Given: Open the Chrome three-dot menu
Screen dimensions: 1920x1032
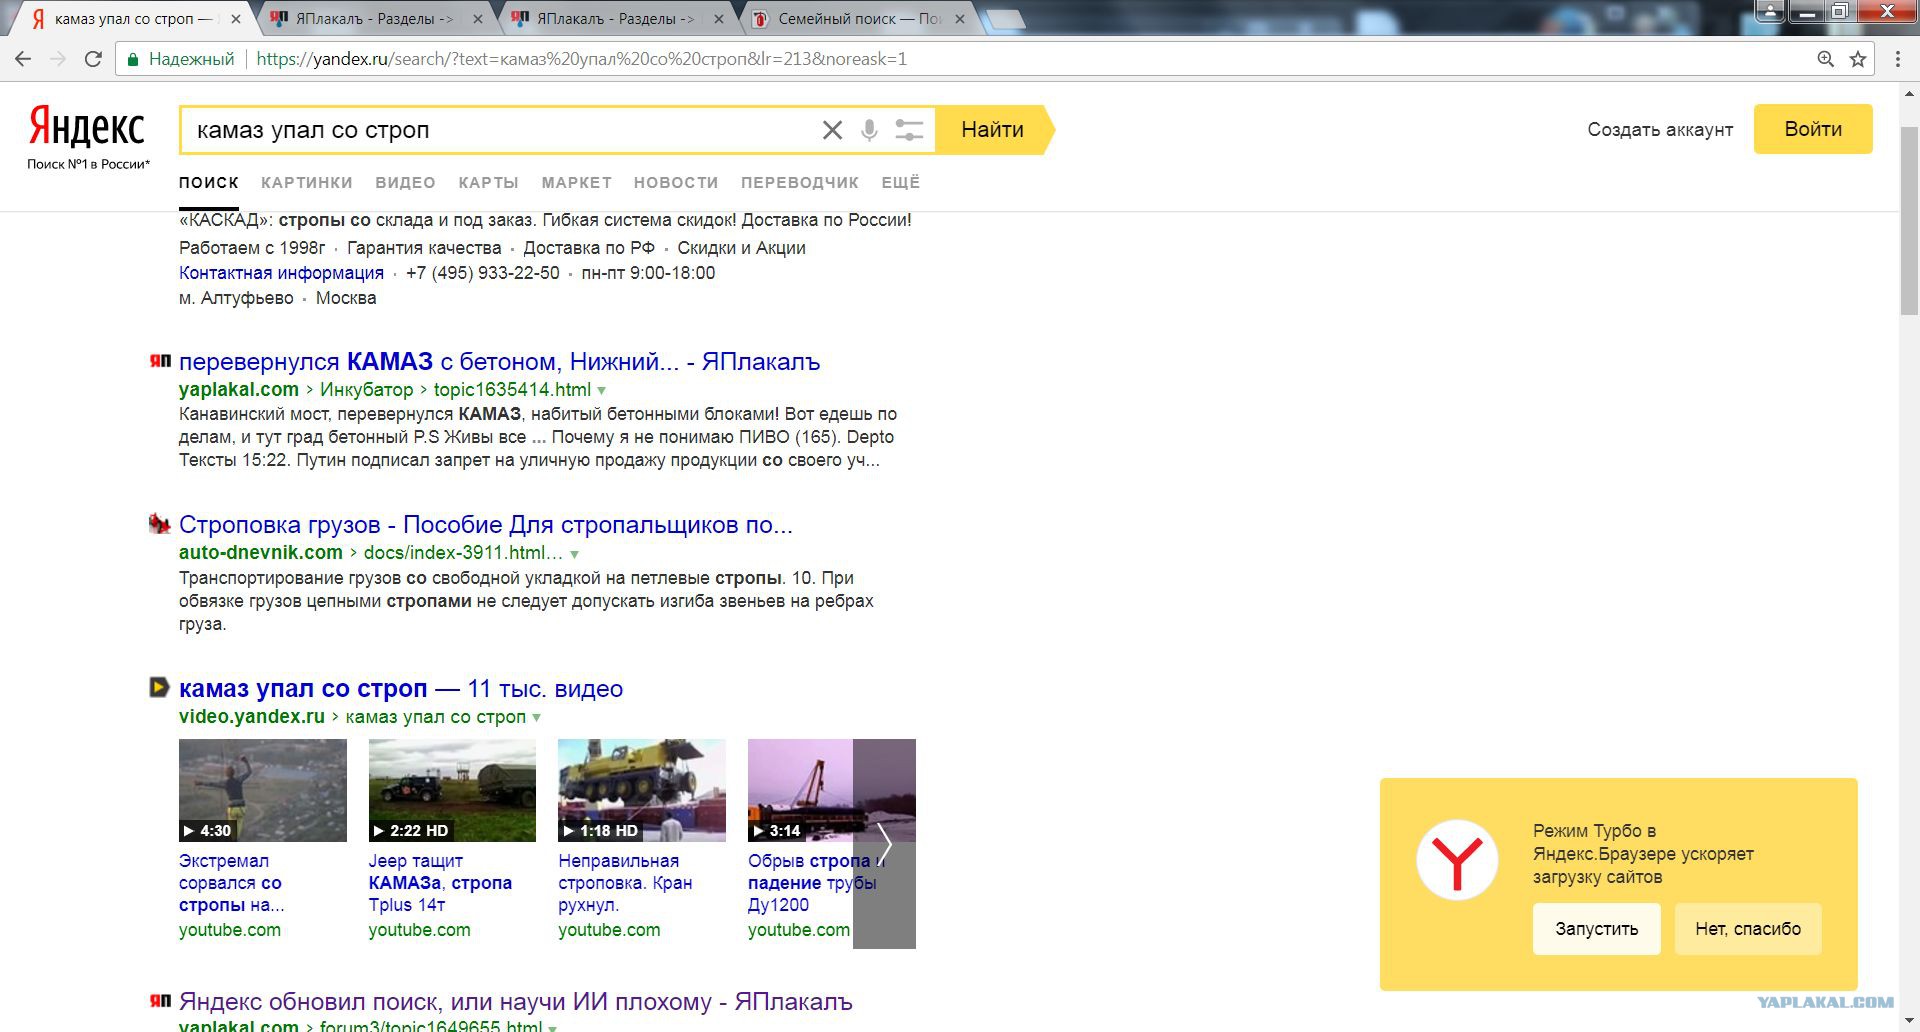Looking at the screenshot, I should click(x=1897, y=59).
